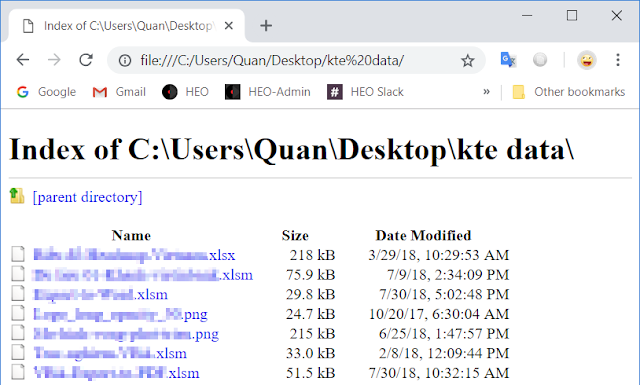Sort by the Size column header
The width and height of the screenshot is (640, 385).
(x=295, y=236)
